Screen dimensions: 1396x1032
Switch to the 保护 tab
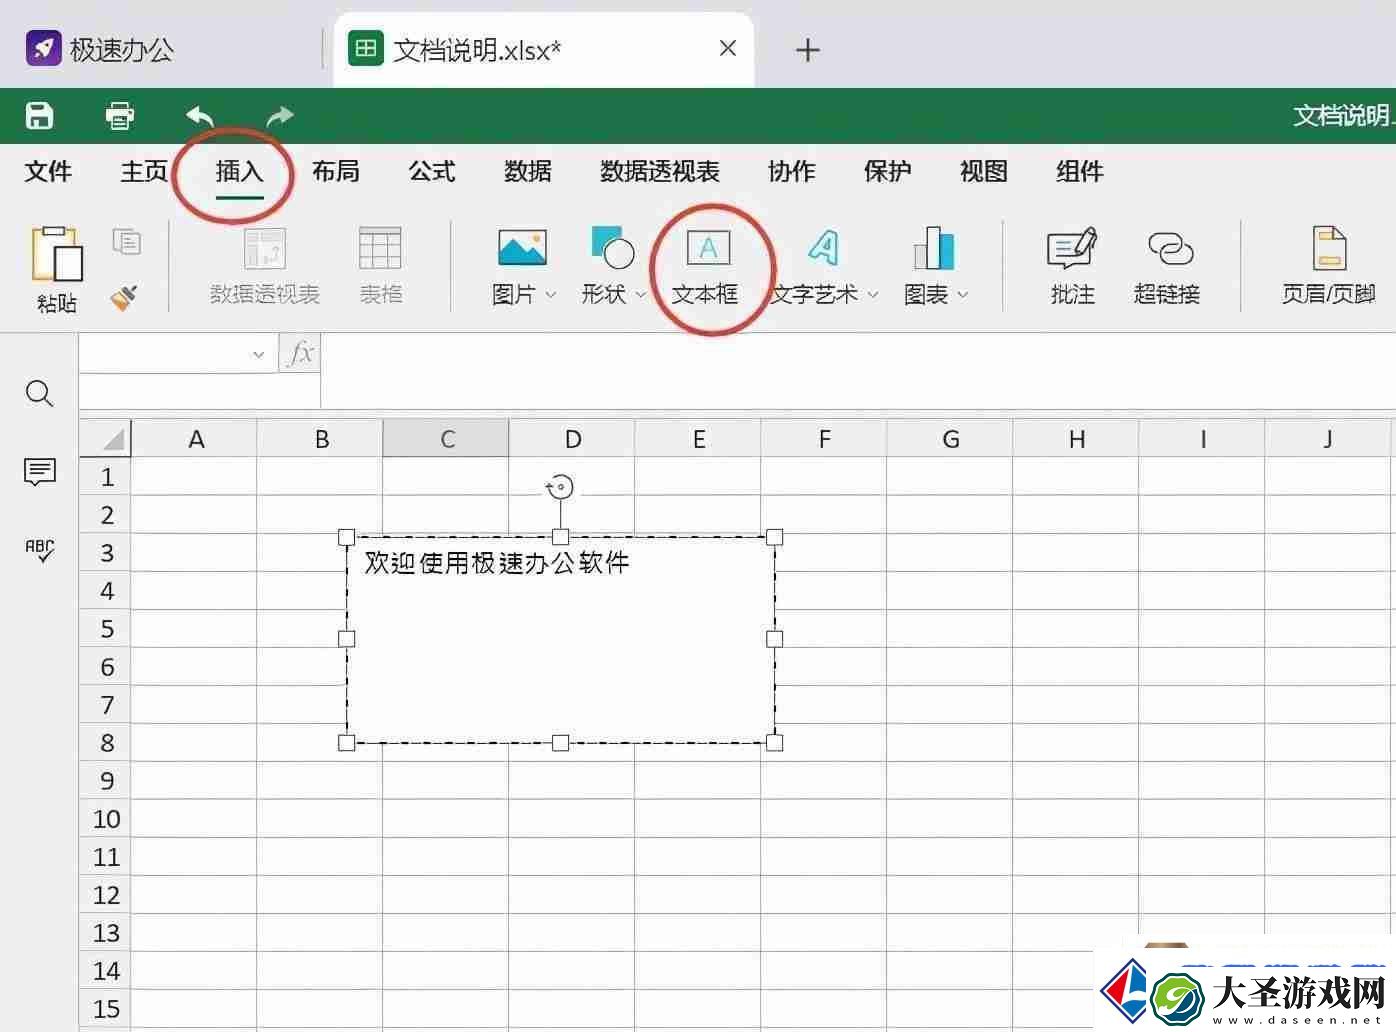pyautogui.click(x=888, y=172)
